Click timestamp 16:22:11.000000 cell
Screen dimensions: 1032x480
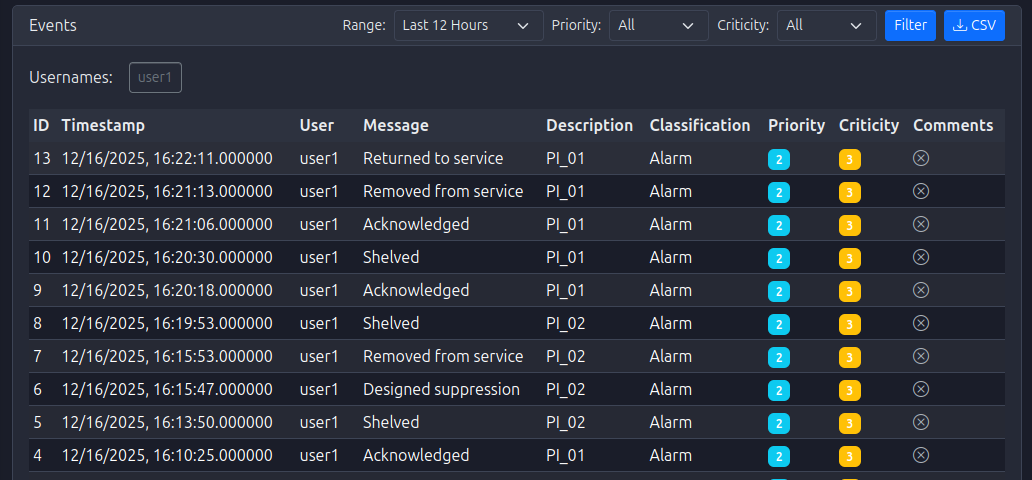[167, 158]
